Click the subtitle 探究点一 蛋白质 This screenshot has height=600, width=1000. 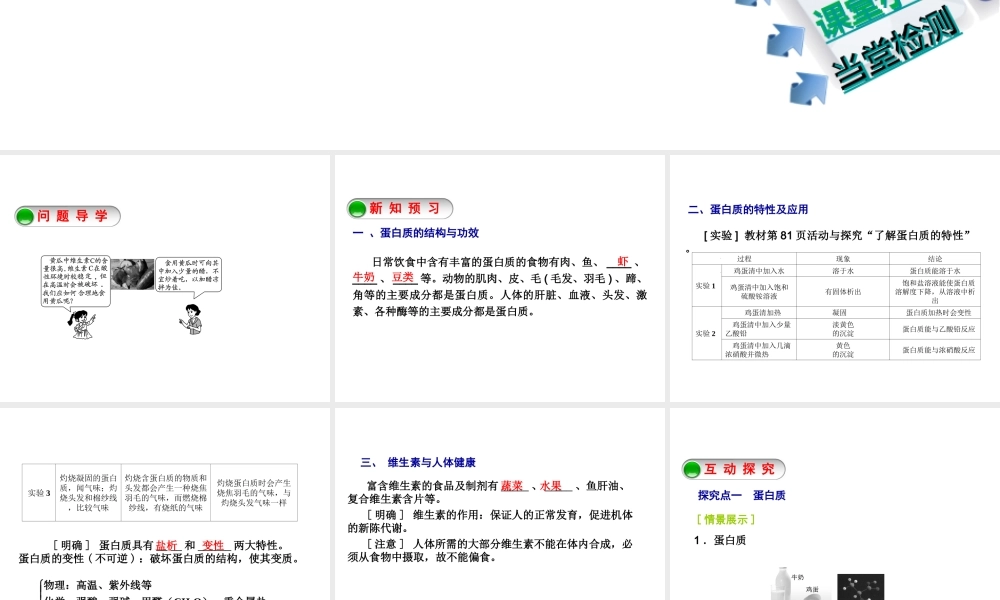pos(742,495)
